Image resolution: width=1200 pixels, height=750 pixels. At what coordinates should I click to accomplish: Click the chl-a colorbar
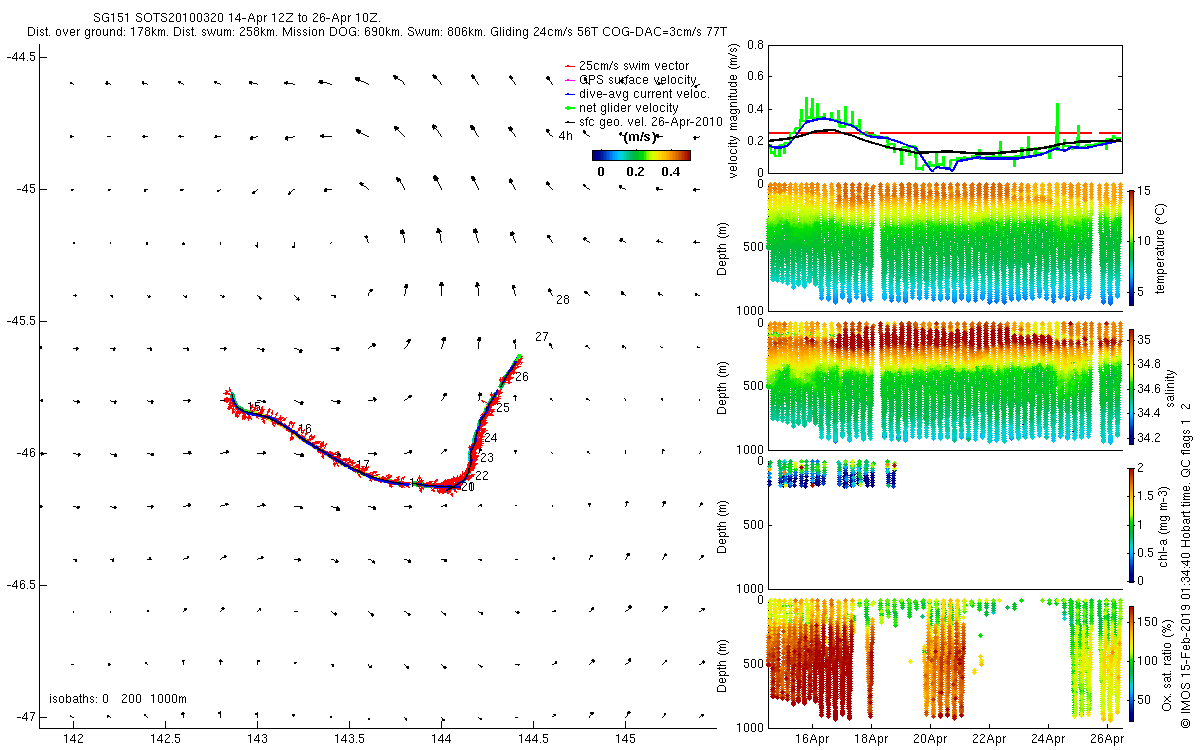tap(1132, 524)
